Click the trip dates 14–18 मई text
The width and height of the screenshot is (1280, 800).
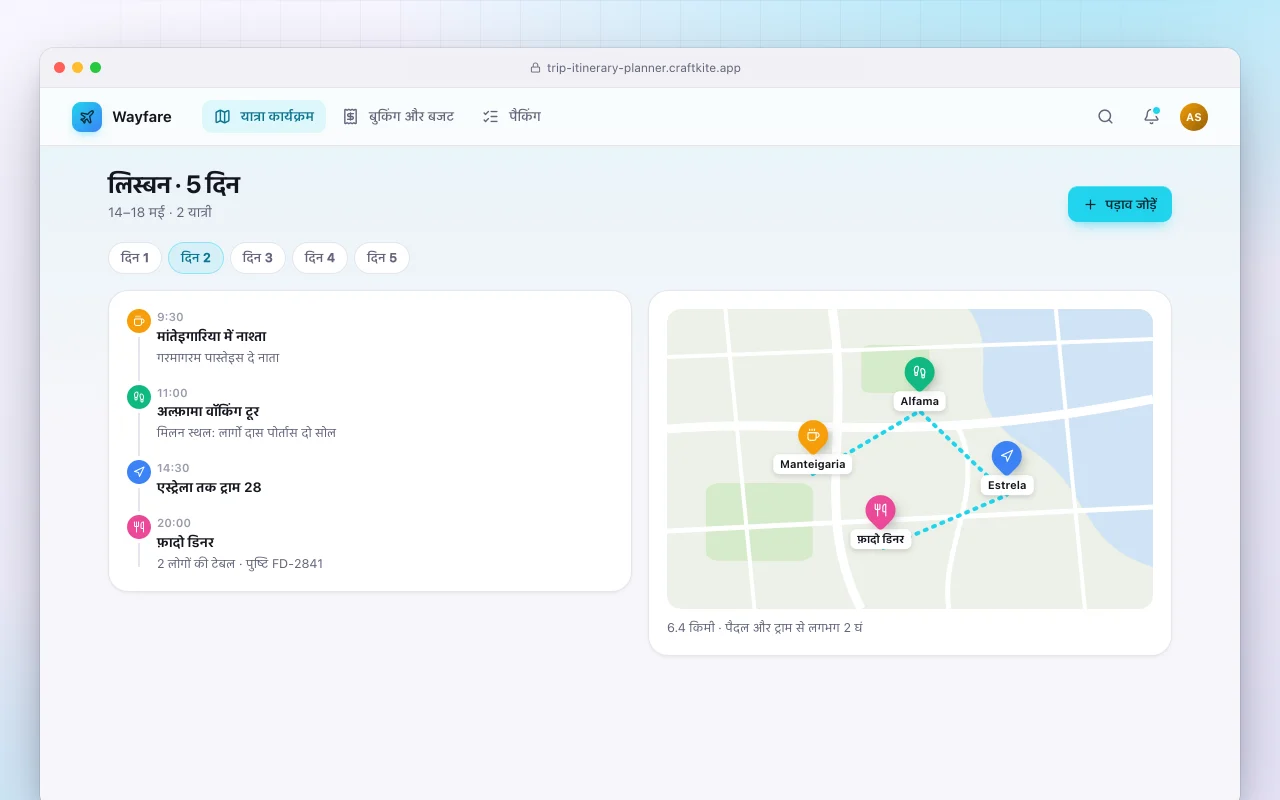136,213
